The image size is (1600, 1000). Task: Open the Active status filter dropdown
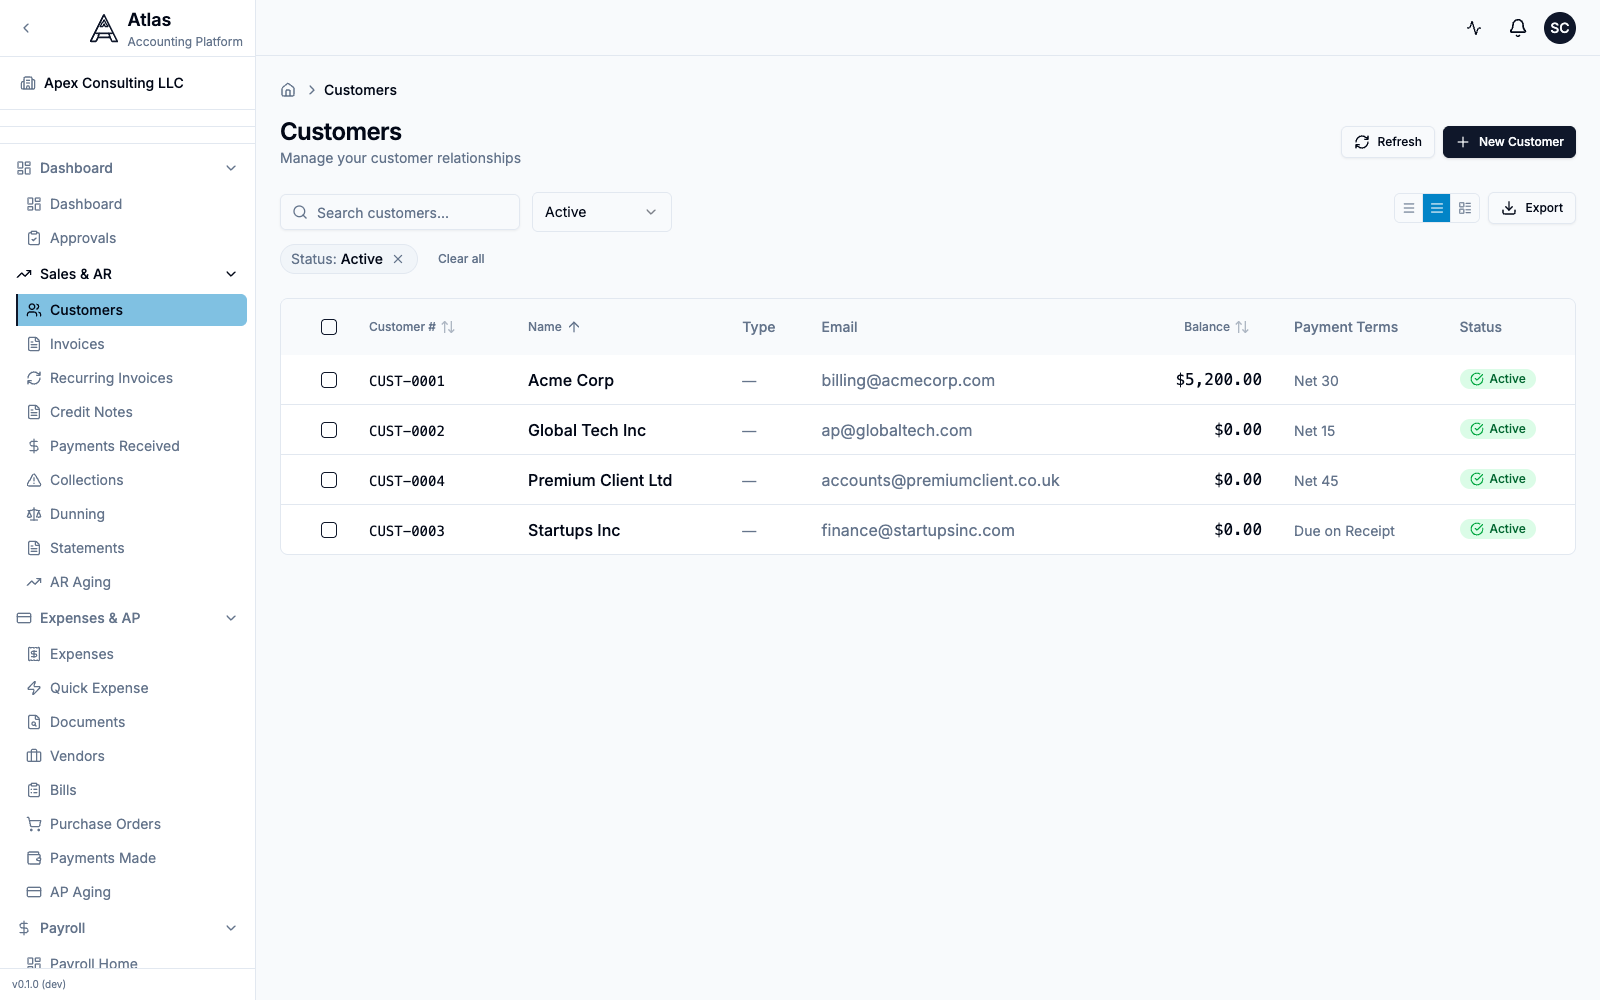click(602, 212)
